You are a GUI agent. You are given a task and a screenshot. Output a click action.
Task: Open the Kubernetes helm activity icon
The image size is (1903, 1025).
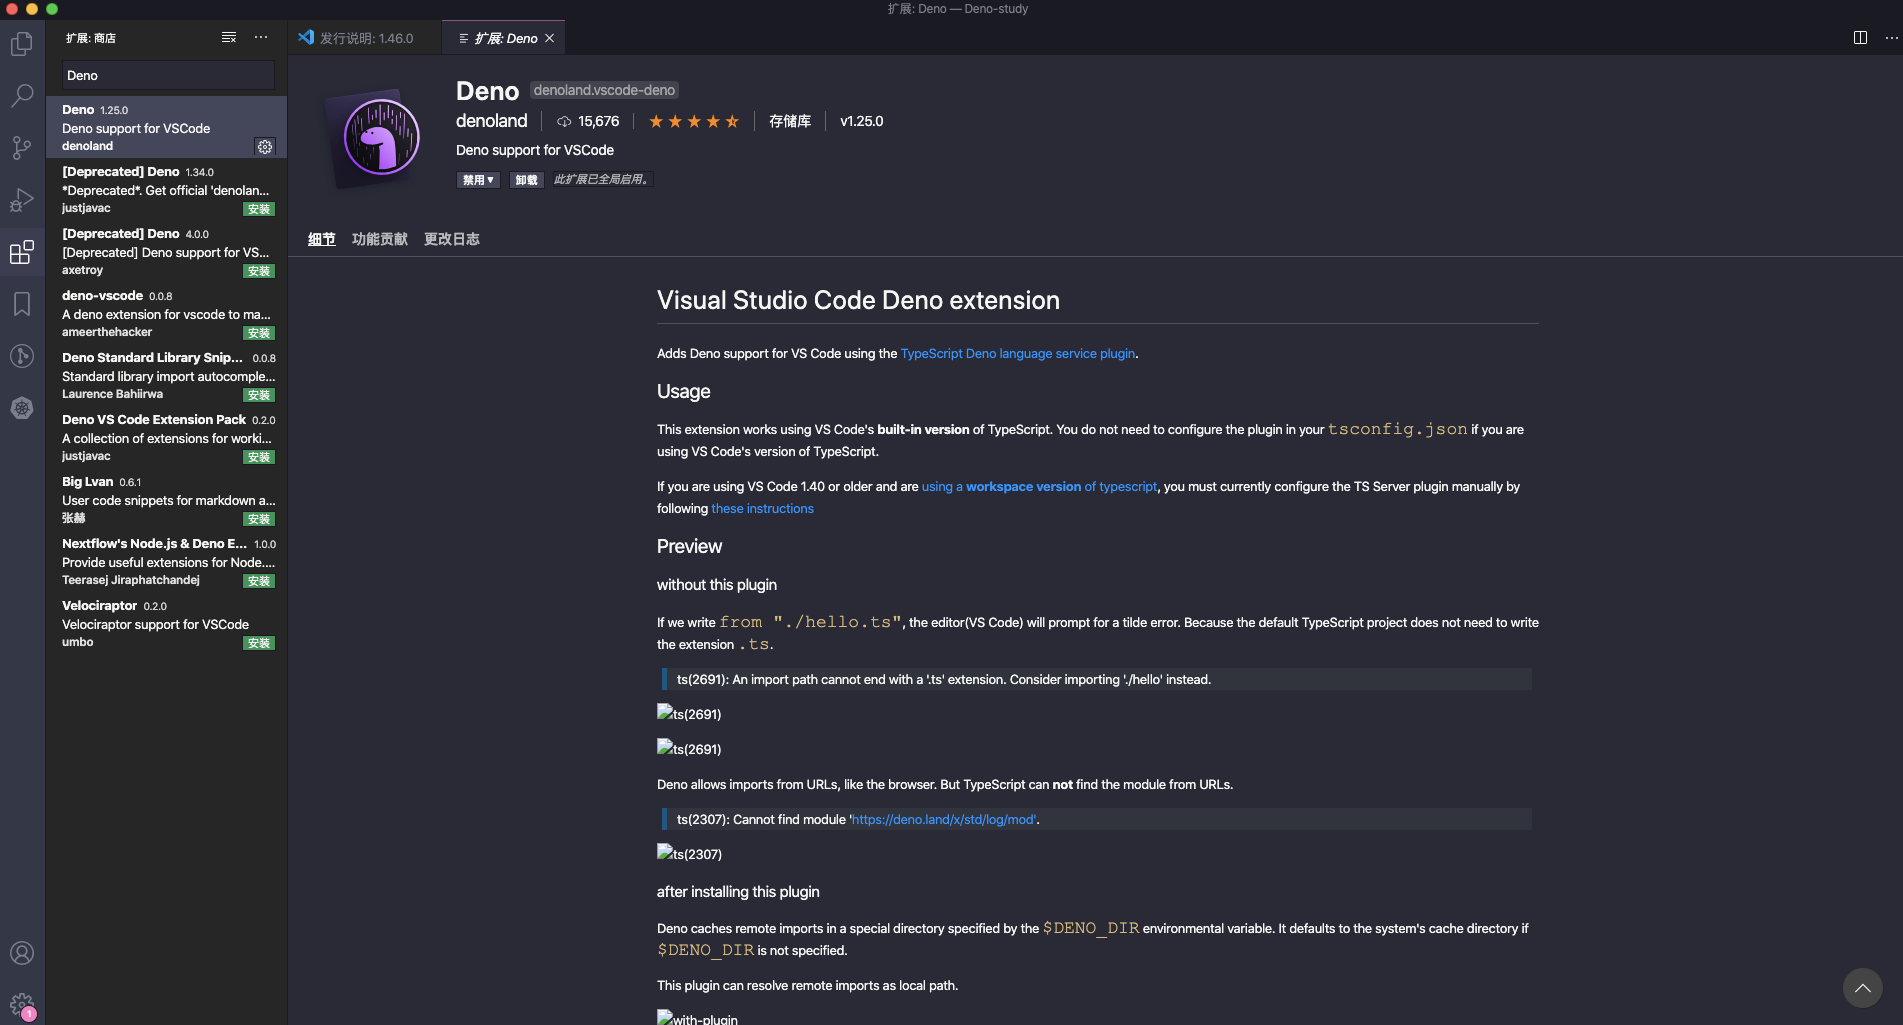(x=22, y=408)
